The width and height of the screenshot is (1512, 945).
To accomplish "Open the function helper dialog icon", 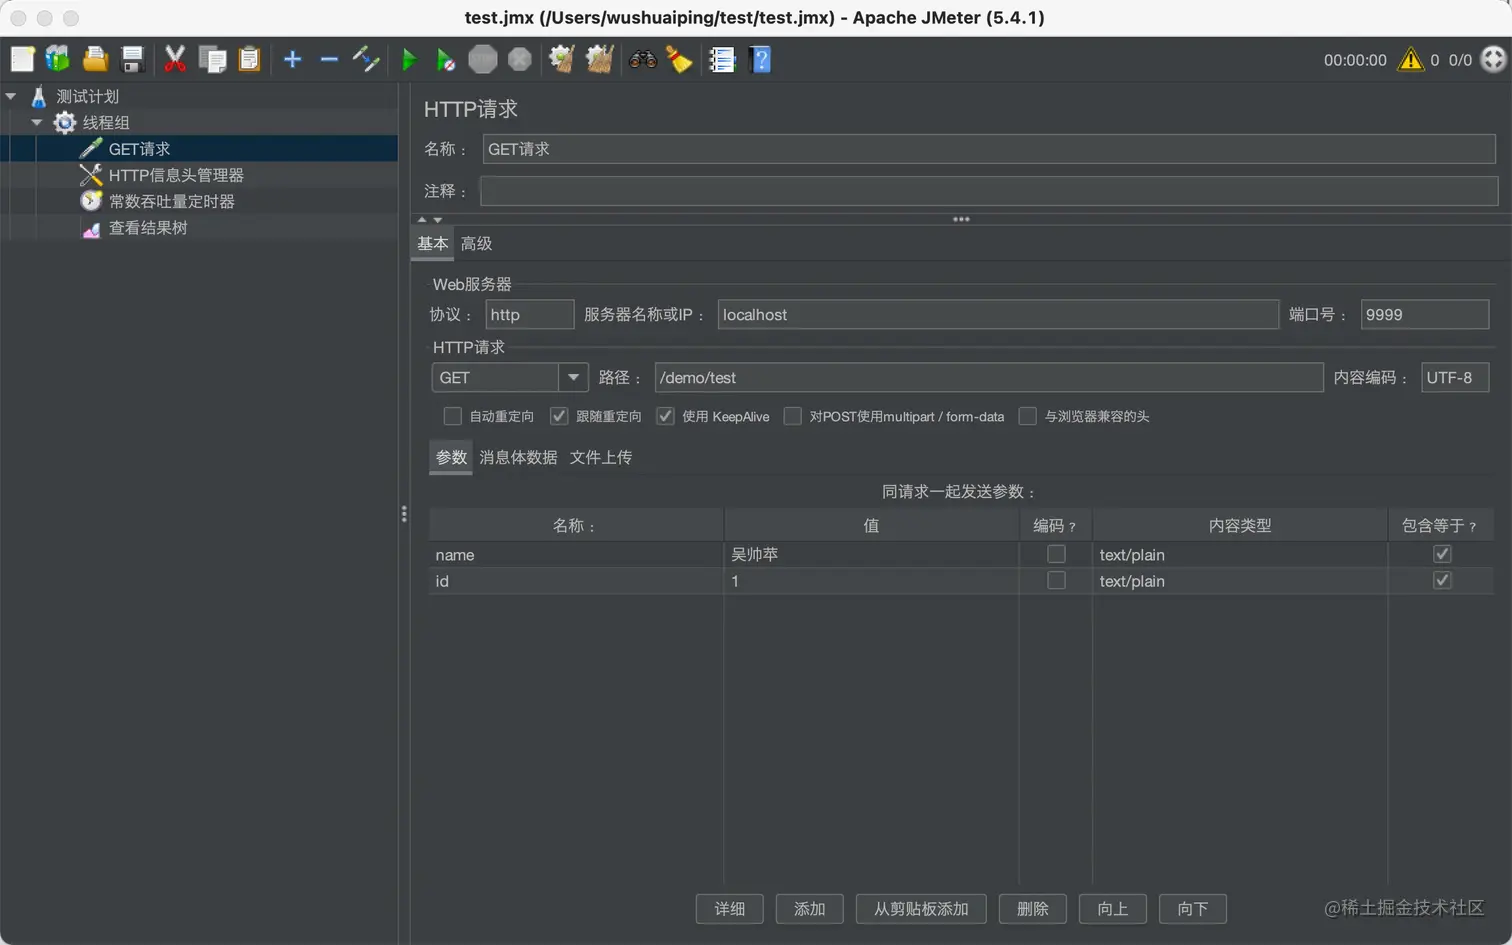I will click(722, 60).
